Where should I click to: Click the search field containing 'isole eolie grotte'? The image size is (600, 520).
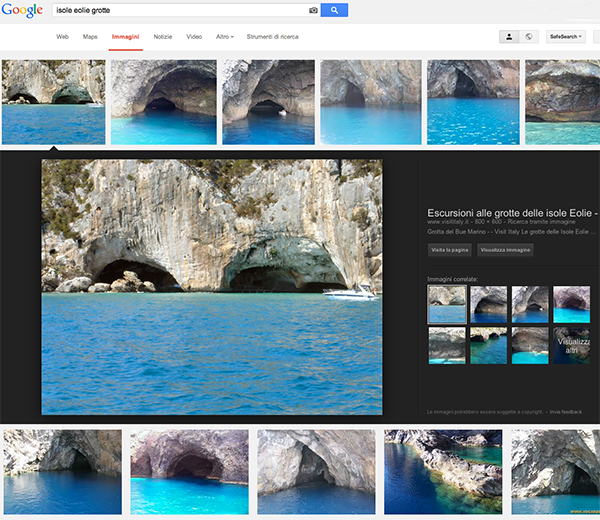pyautogui.click(x=180, y=10)
